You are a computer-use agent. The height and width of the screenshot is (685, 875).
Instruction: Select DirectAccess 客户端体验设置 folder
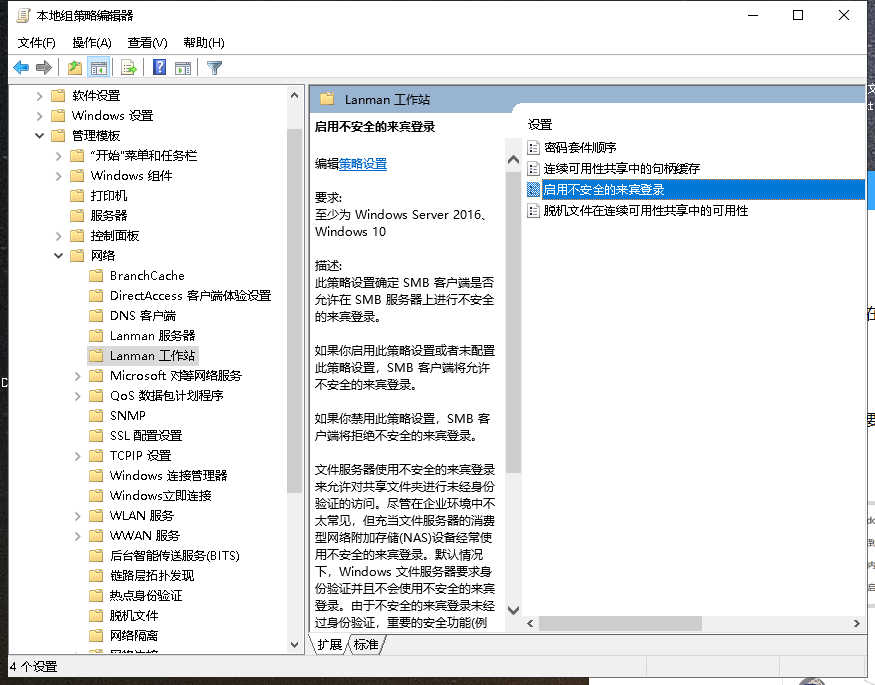click(190, 296)
